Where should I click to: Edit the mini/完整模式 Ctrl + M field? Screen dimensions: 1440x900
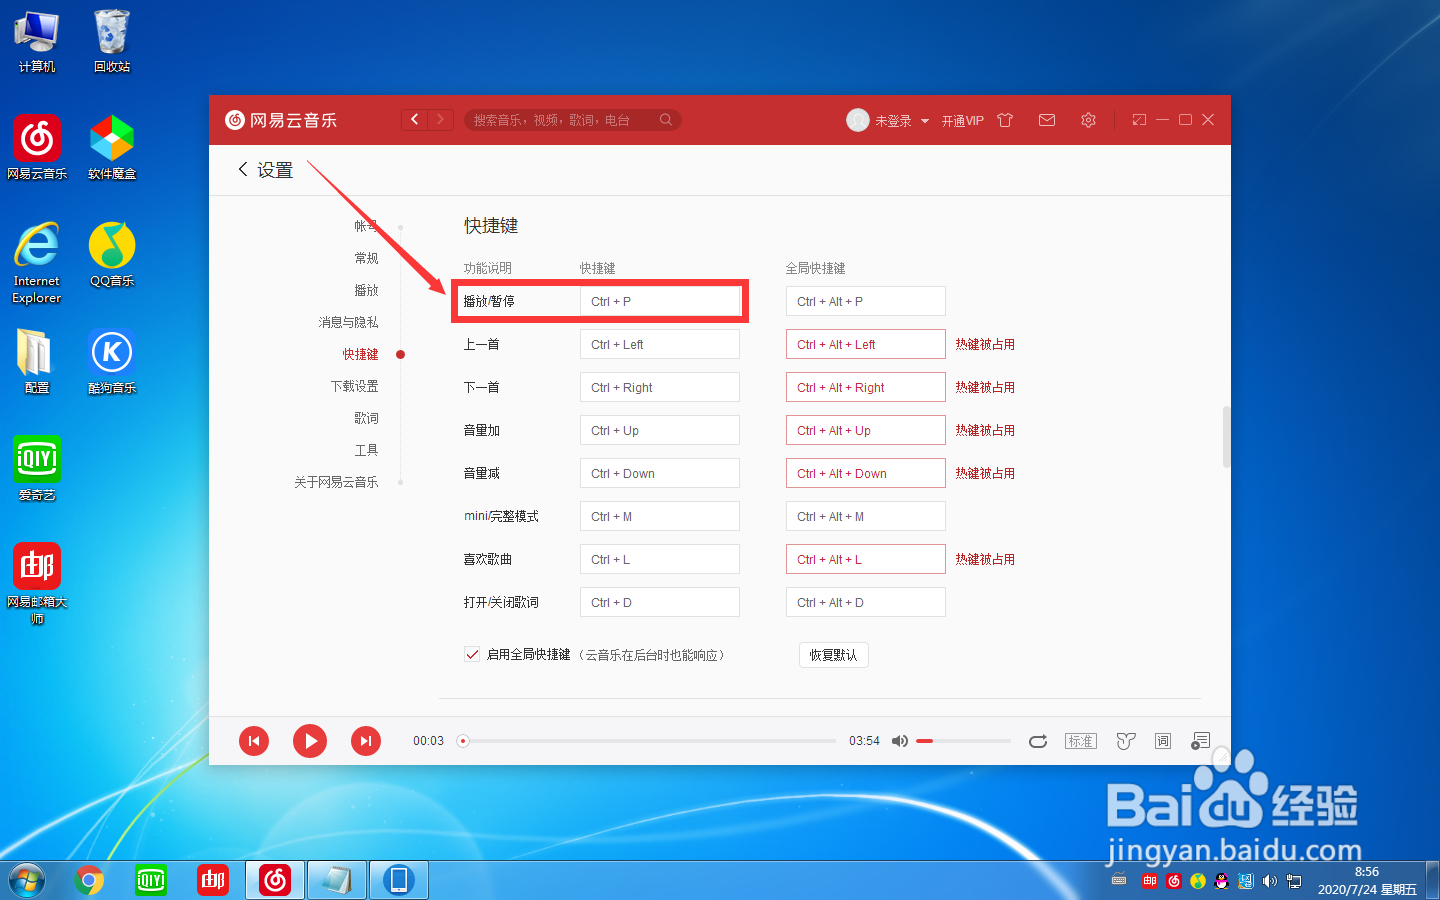660,516
